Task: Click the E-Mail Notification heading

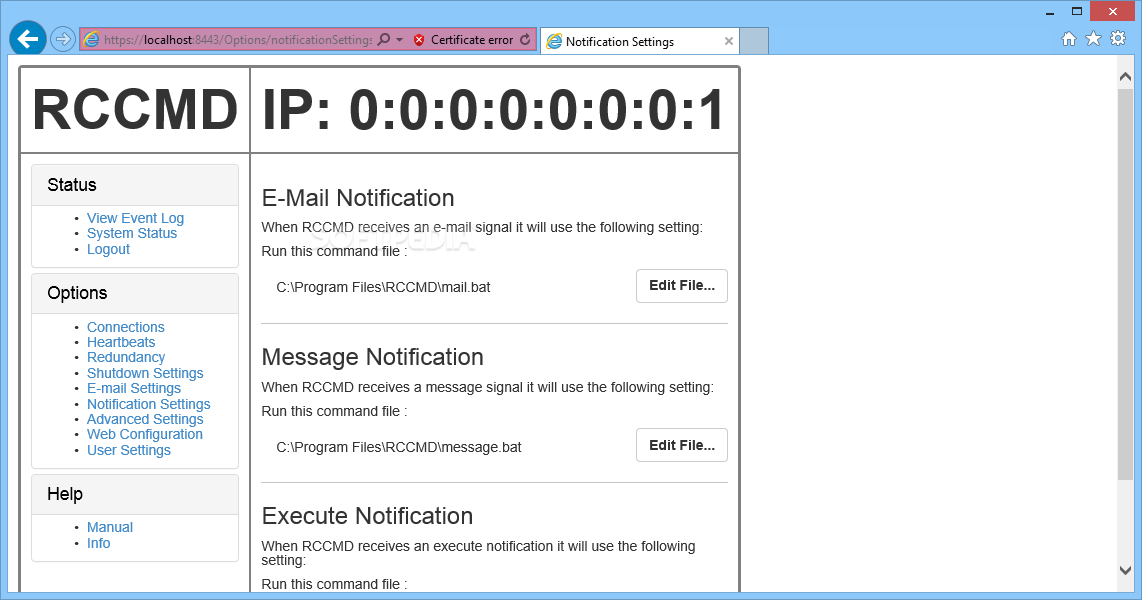Action: point(358,198)
